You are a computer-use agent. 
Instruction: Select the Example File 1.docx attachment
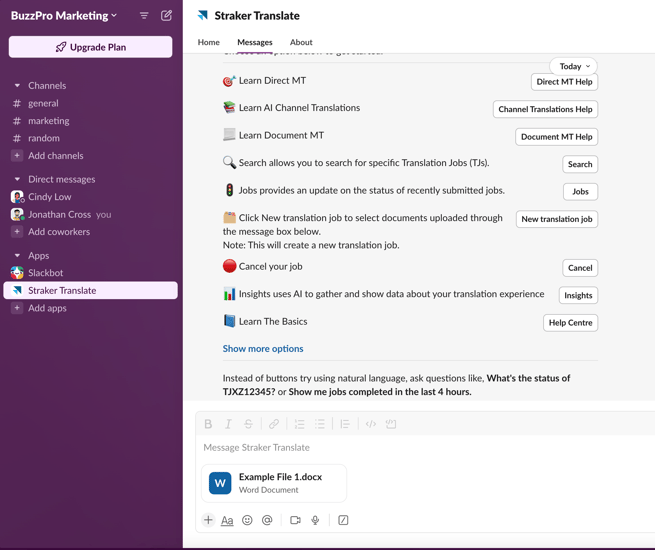(274, 483)
